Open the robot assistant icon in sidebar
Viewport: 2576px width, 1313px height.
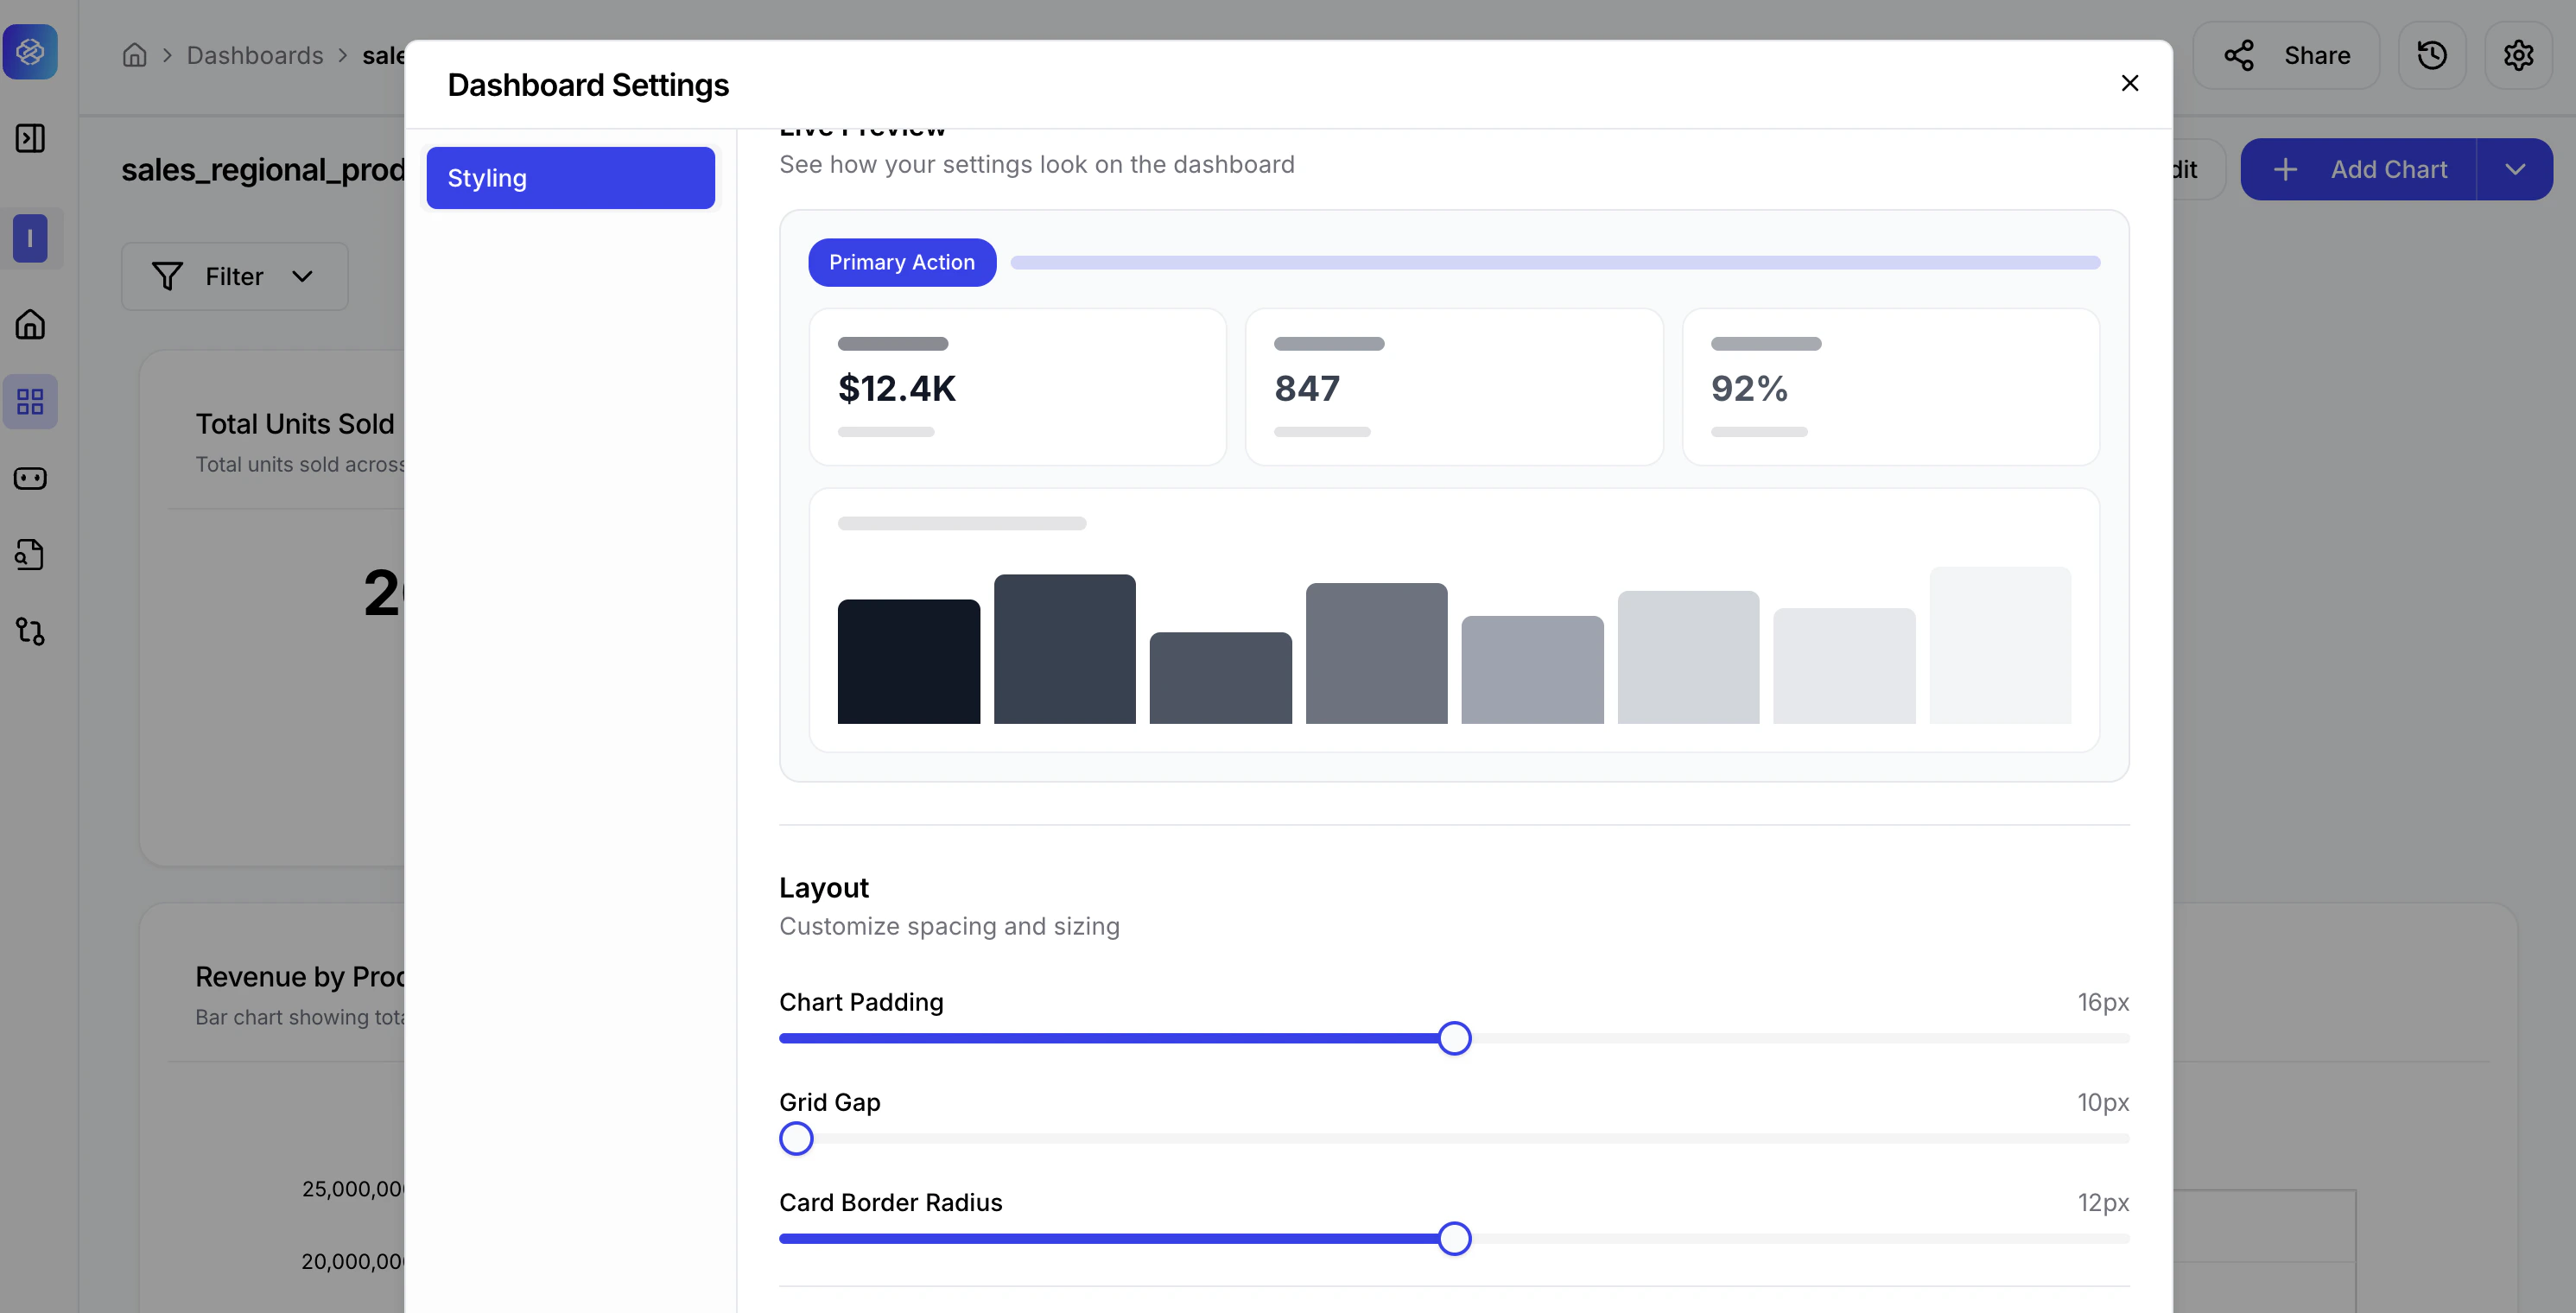point(30,478)
